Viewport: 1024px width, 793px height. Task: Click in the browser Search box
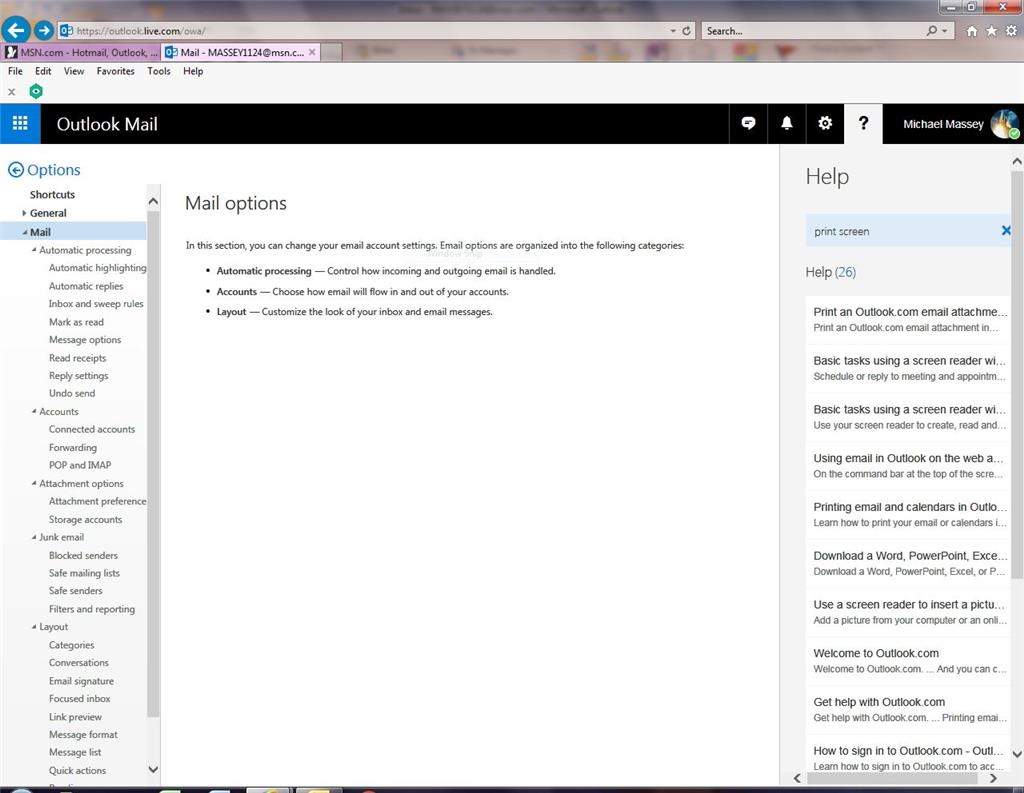(x=815, y=31)
